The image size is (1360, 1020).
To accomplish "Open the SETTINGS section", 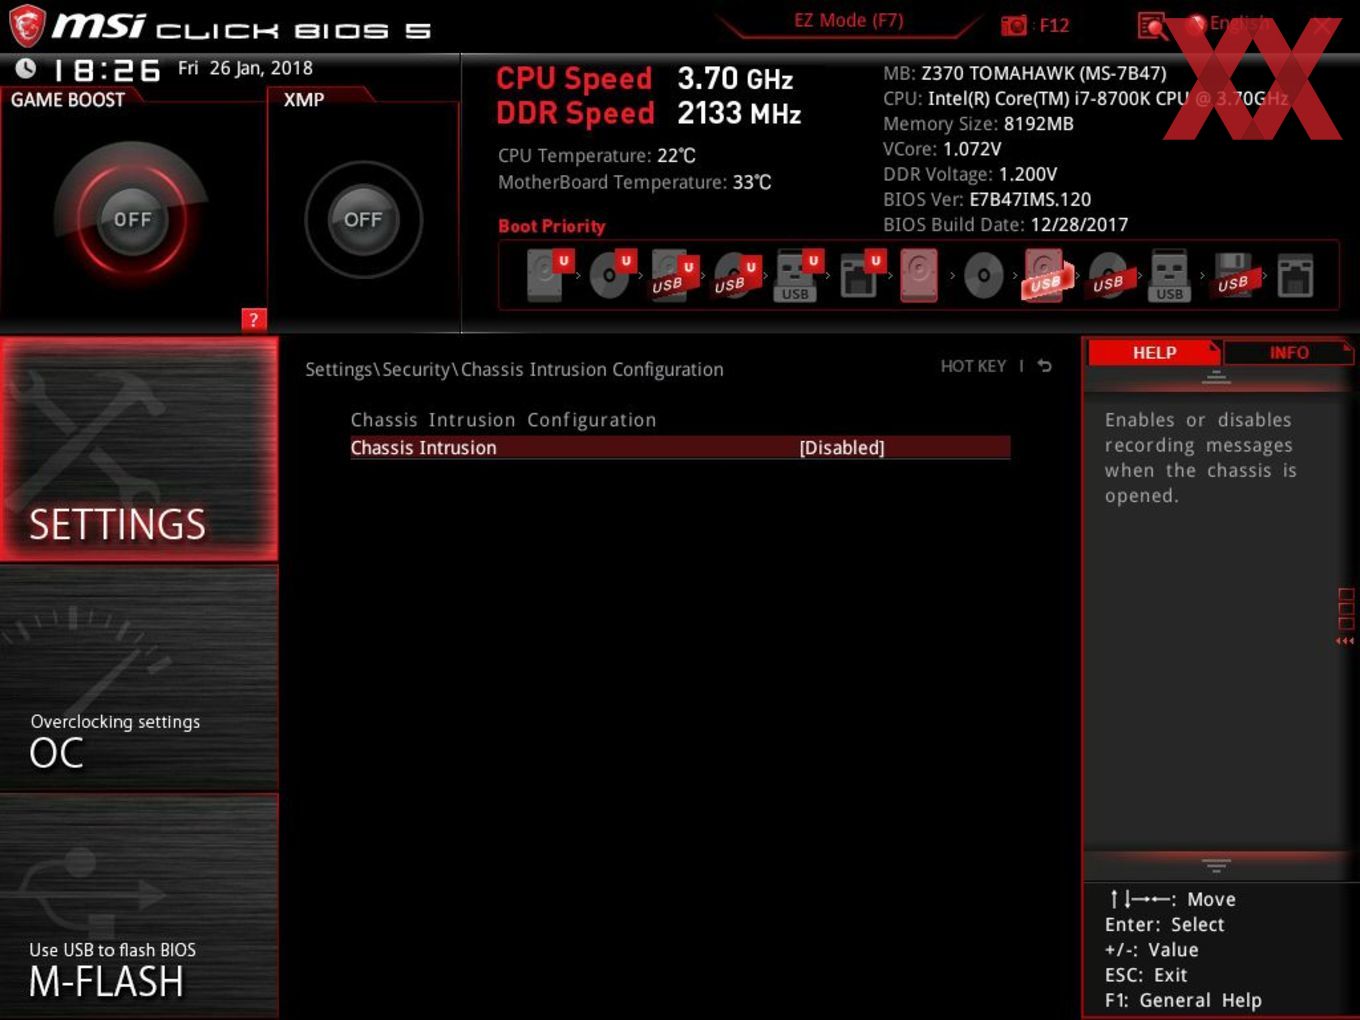I will [x=139, y=449].
